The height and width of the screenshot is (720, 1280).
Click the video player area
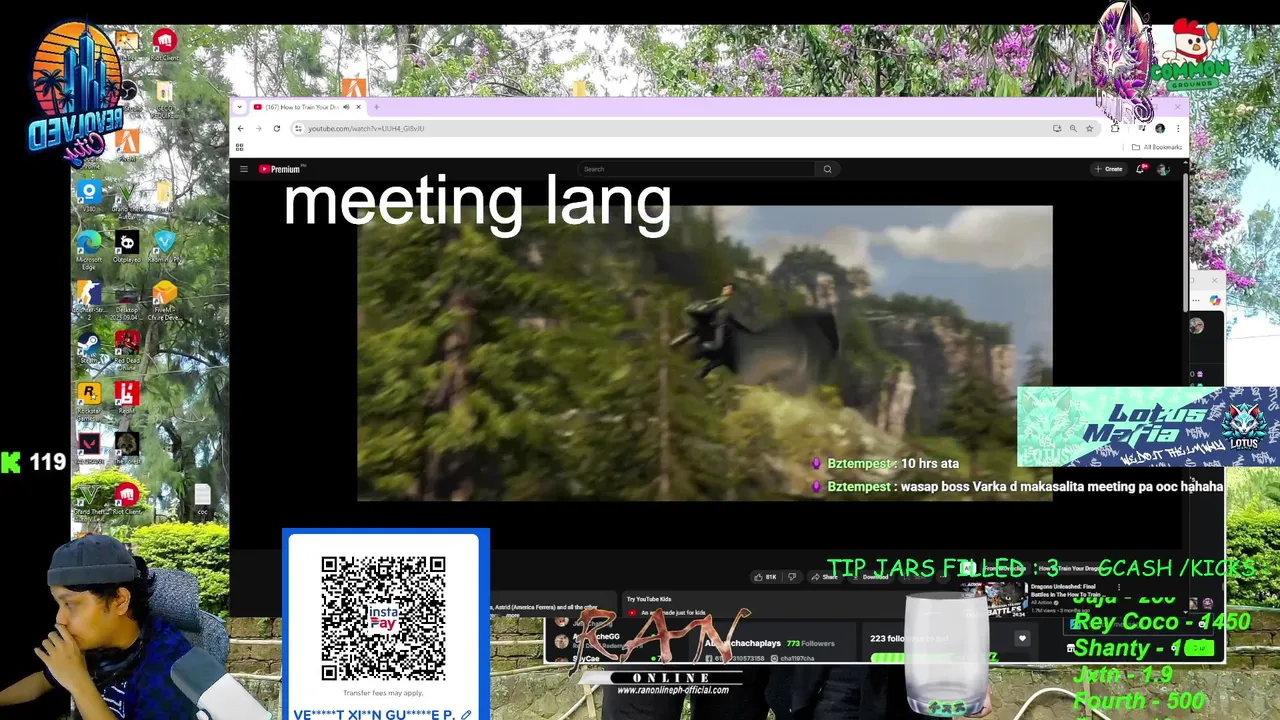point(704,352)
